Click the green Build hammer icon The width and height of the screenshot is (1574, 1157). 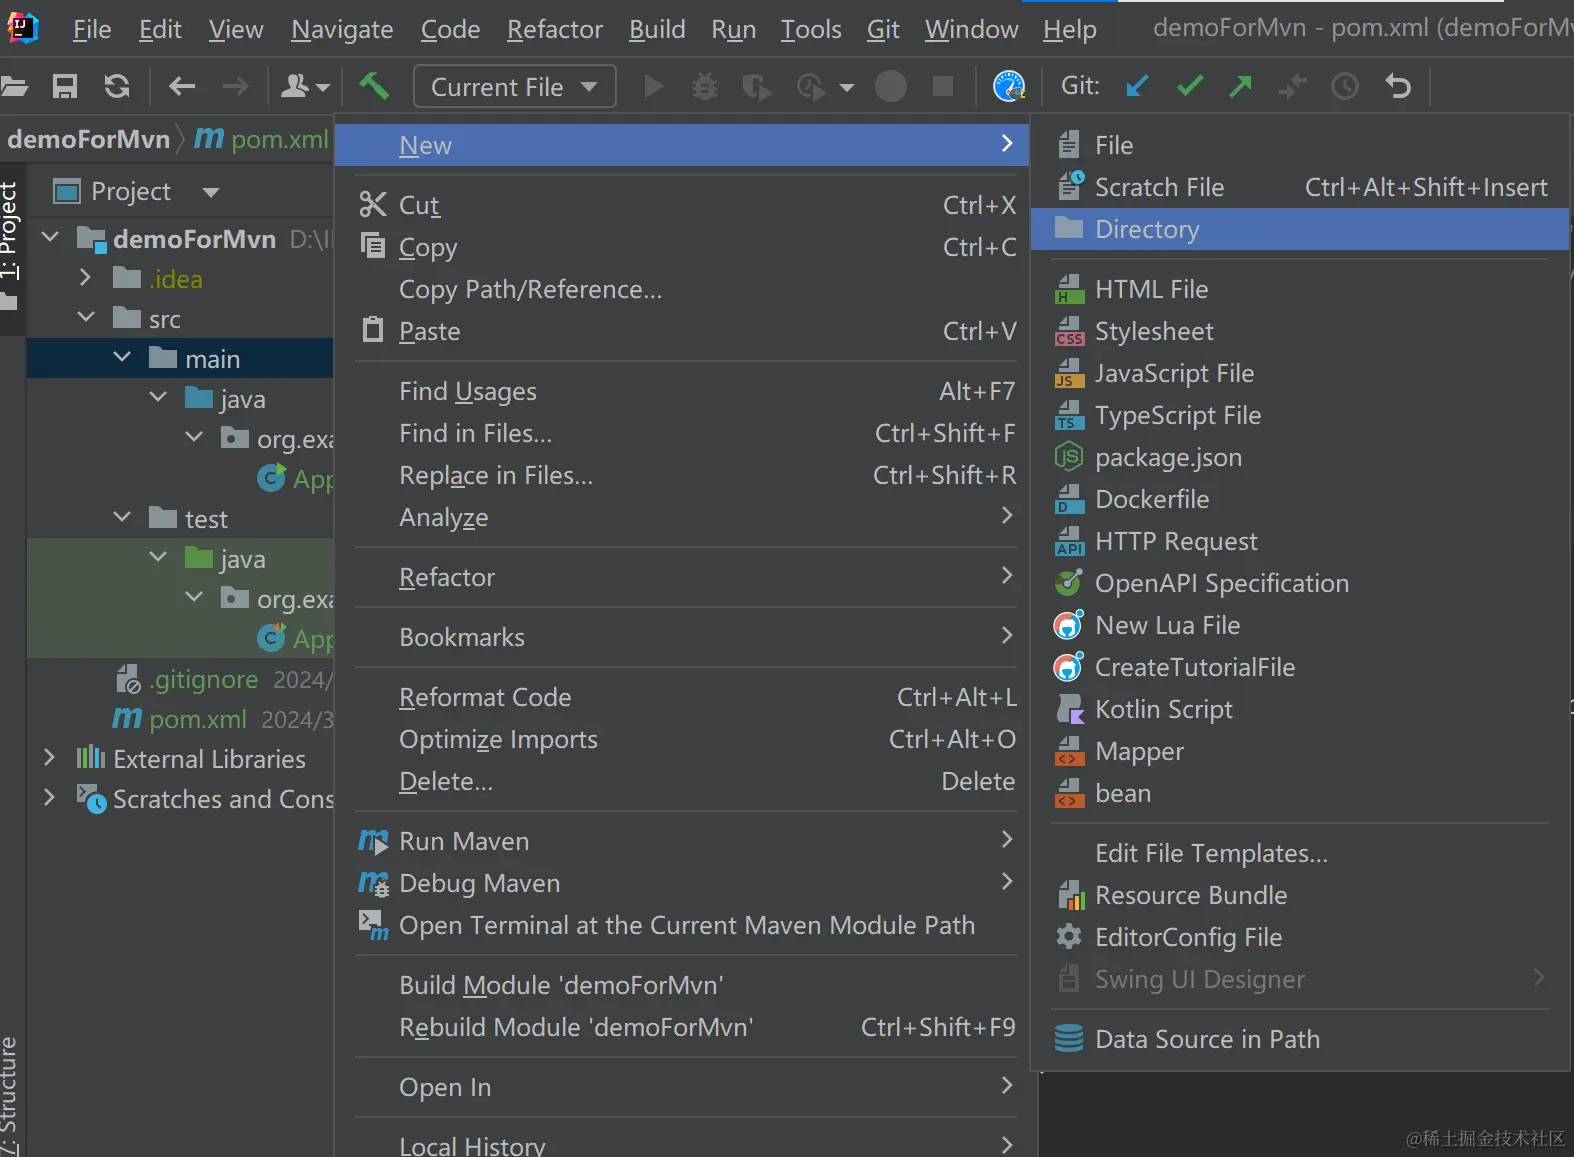click(x=374, y=87)
